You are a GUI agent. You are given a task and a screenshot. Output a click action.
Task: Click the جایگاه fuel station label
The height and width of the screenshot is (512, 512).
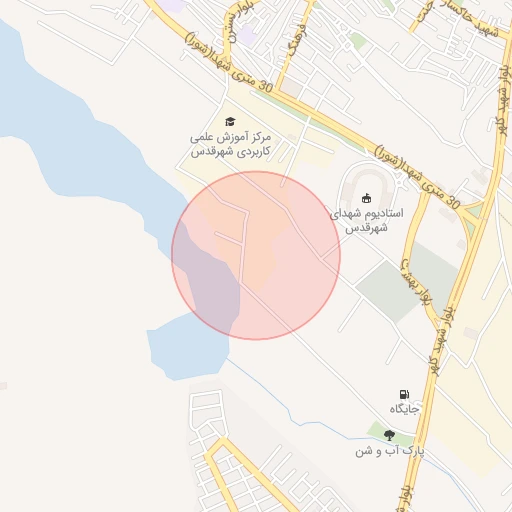404,409
